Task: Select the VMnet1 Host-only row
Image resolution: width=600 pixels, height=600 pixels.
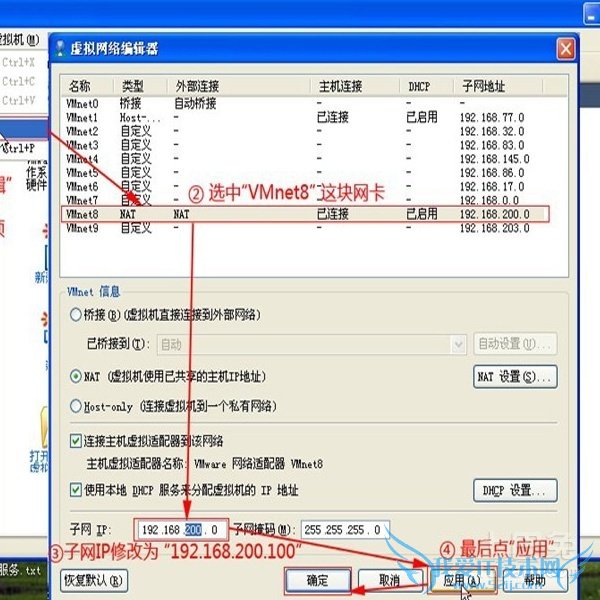Action: [x=314, y=117]
